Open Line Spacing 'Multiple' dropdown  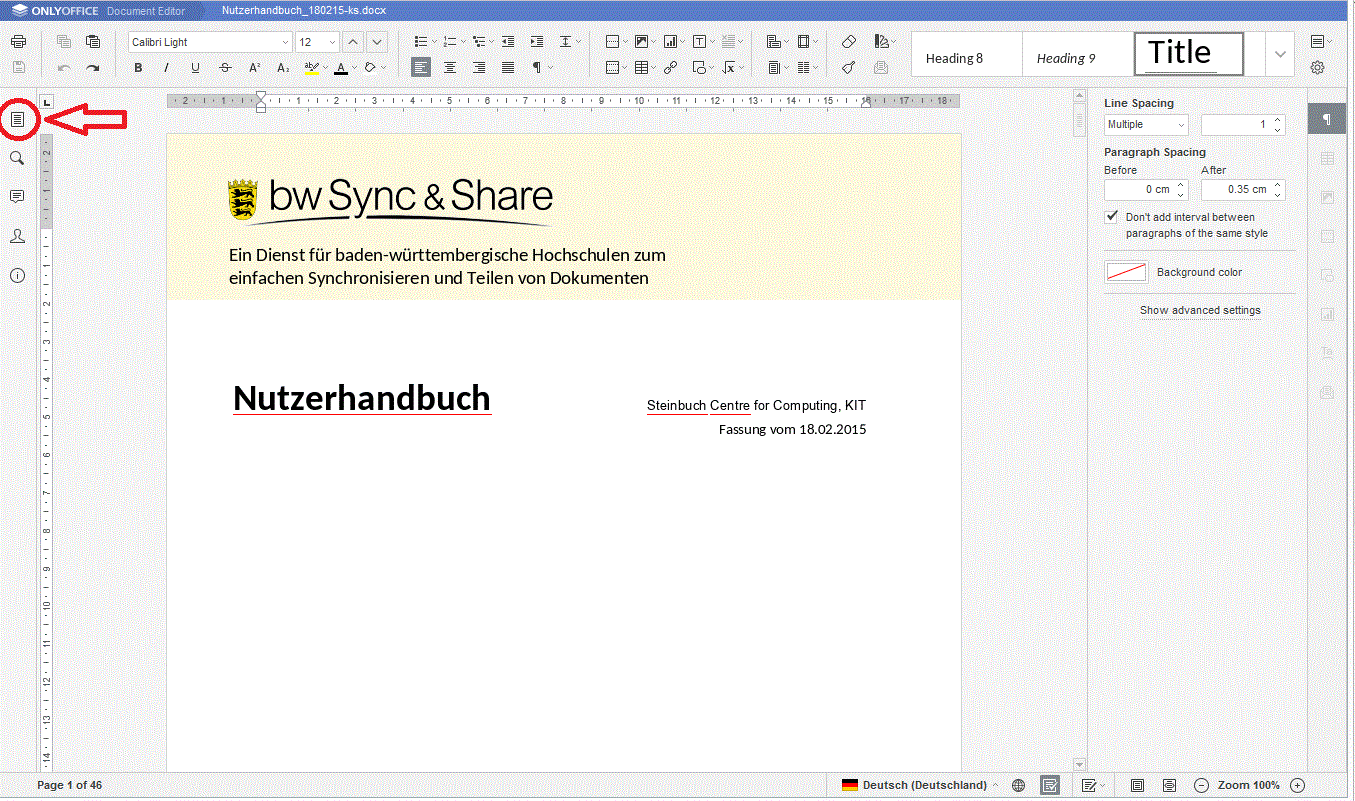tap(1146, 125)
